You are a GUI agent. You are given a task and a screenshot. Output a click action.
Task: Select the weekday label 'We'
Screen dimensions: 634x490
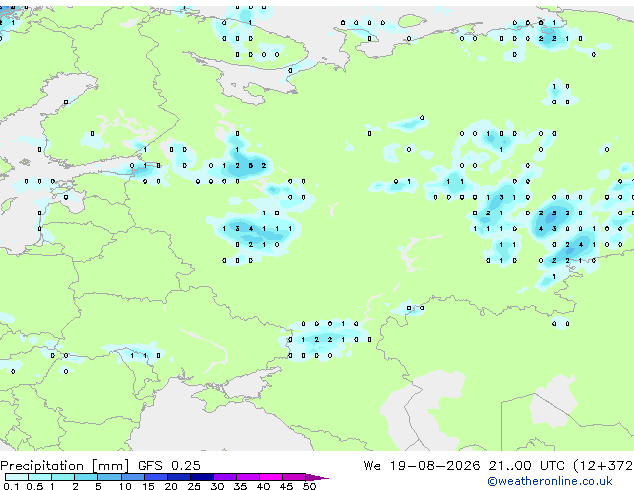[x=372, y=466]
